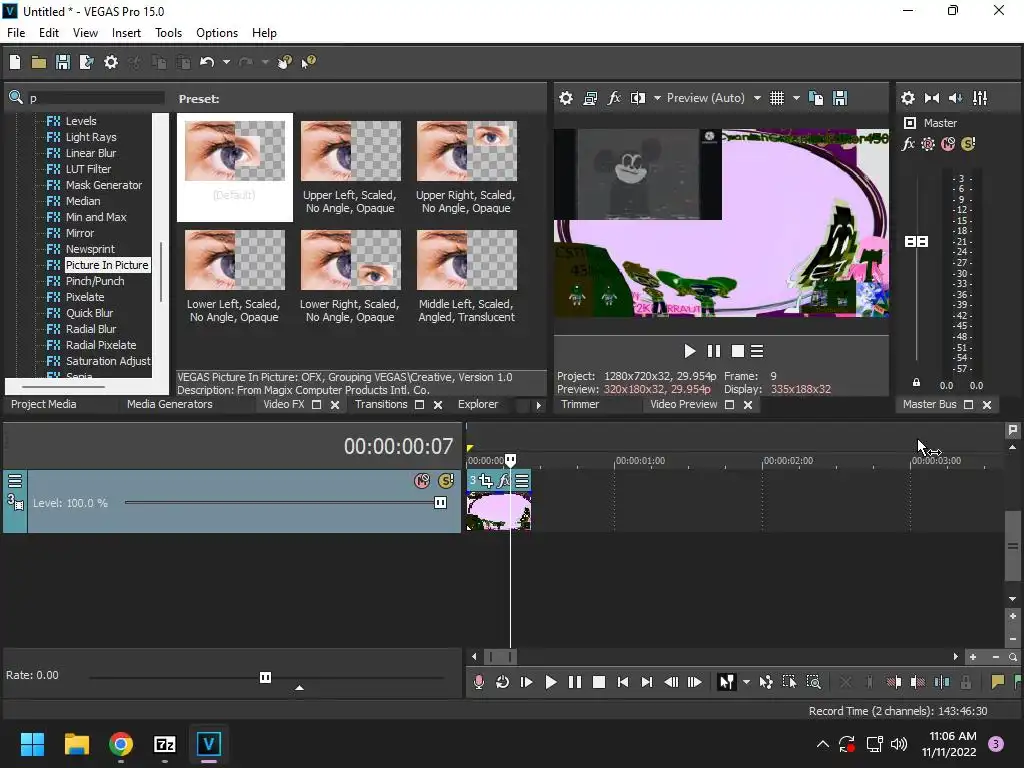Click the record microphone button
Screen dimensions: 1024x768
[478, 682]
